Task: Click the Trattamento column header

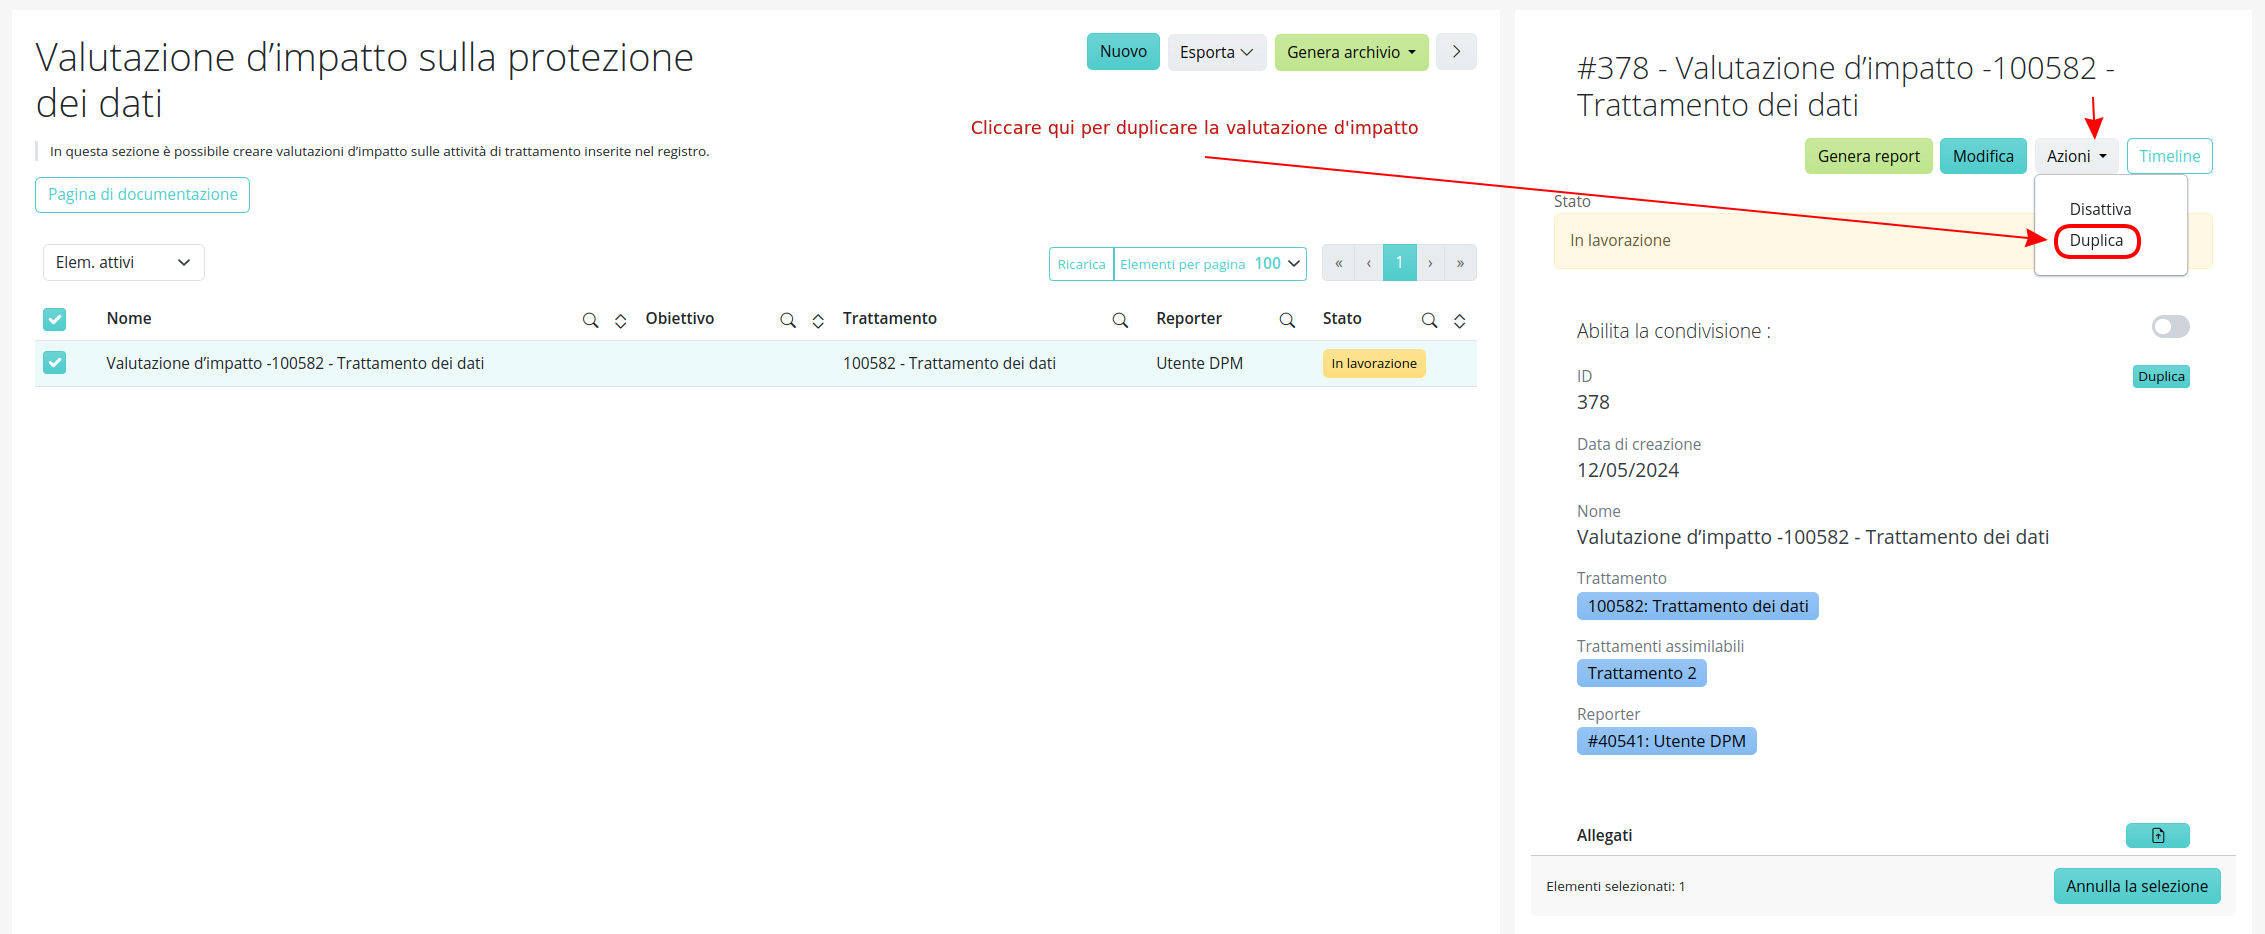Action: tap(889, 318)
